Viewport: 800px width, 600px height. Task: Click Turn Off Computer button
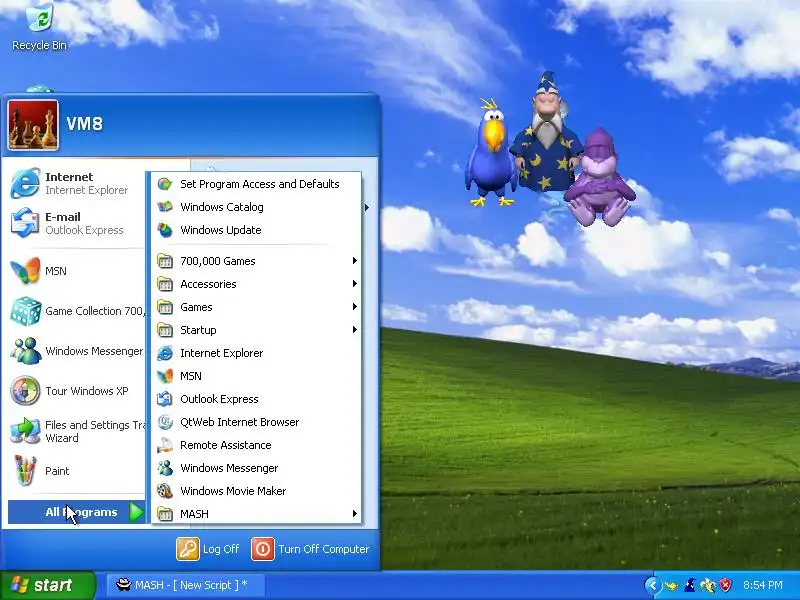tap(310, 549)
